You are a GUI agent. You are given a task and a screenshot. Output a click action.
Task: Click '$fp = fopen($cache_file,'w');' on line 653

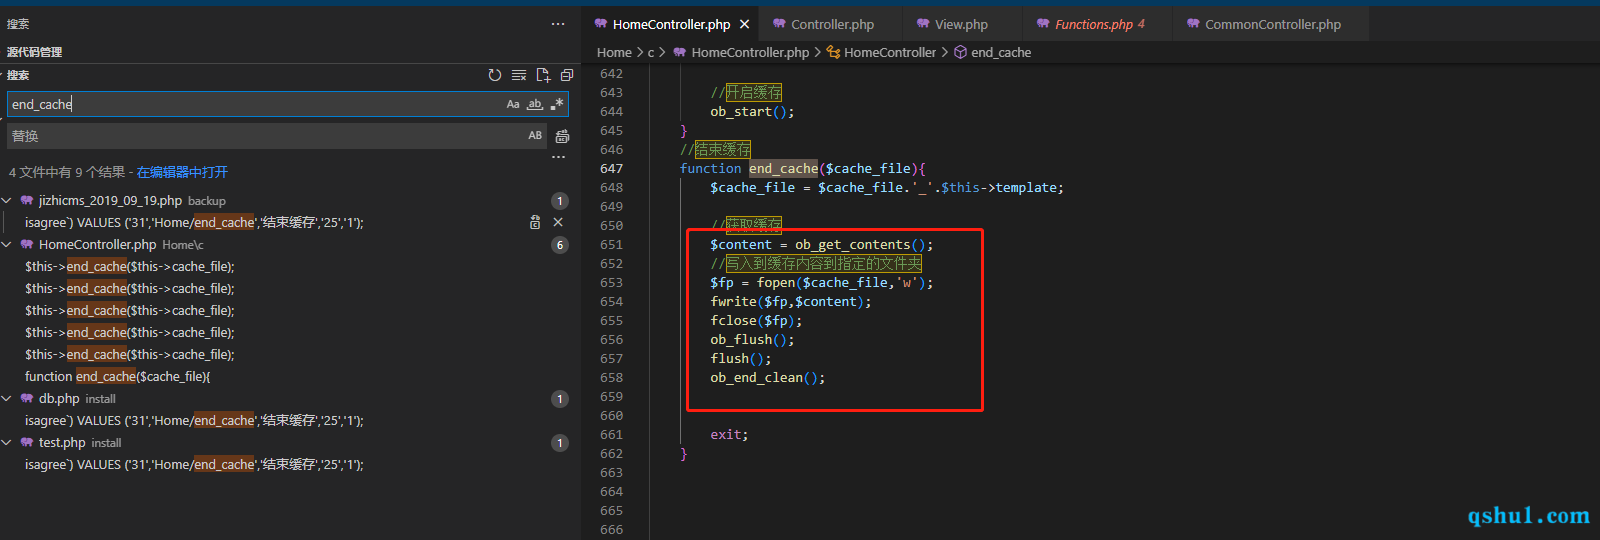tap(822, 282)
